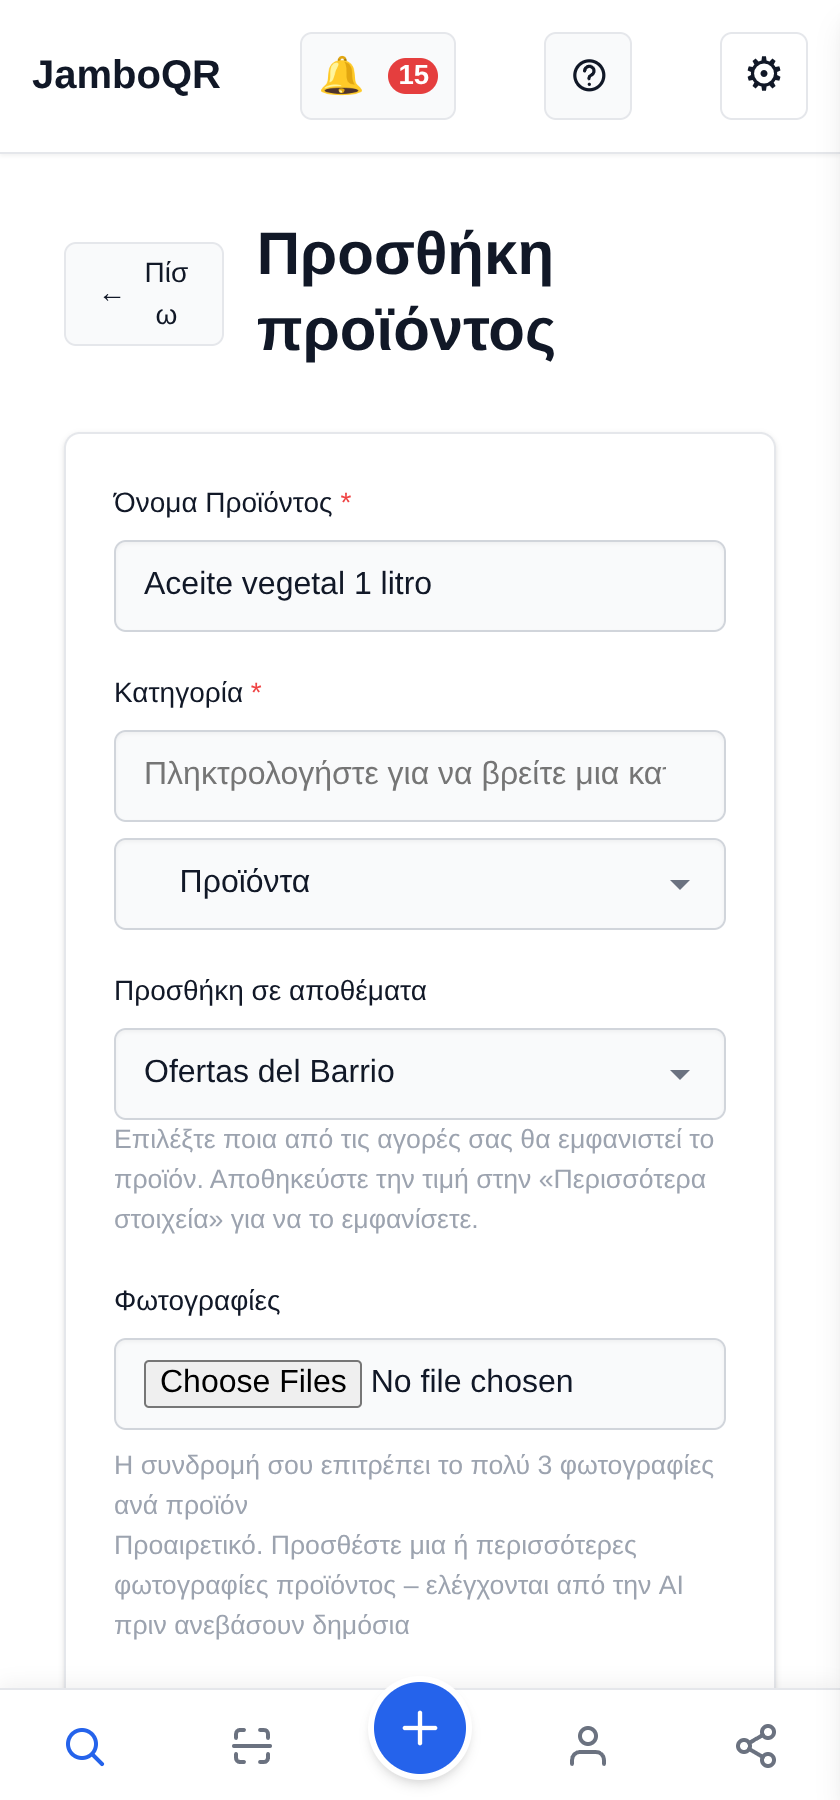Screen dimensions: 840x1800
Task: Open the profile person icon
Action: pos(588,1746)
